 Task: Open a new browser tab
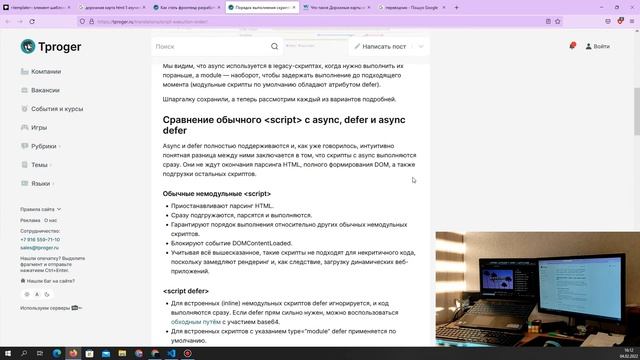pos(456,7)
